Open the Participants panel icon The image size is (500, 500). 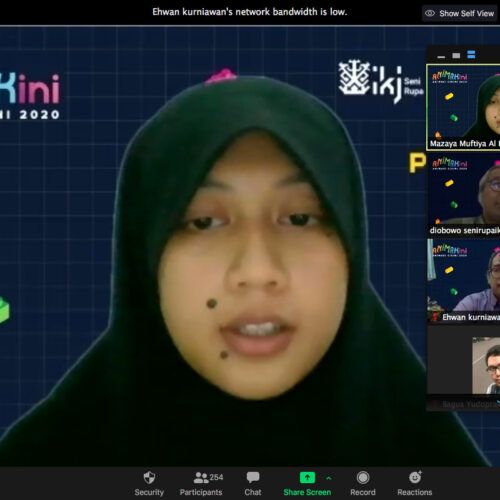point(201,478)
